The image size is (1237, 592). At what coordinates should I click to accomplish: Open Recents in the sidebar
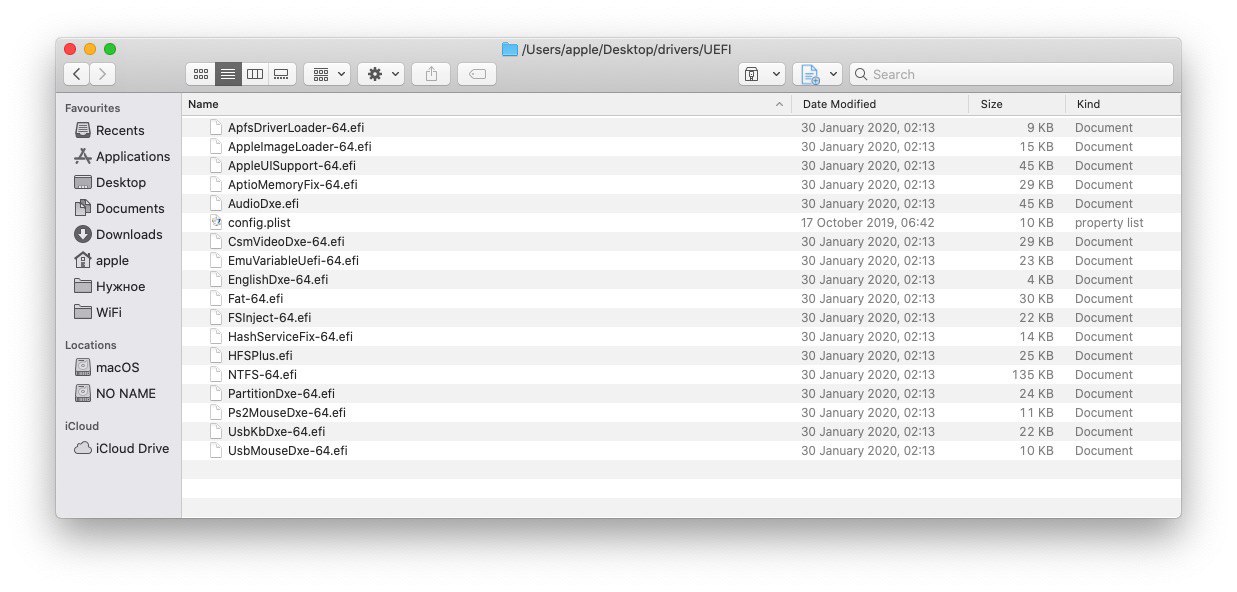click(x=109, y=130)
